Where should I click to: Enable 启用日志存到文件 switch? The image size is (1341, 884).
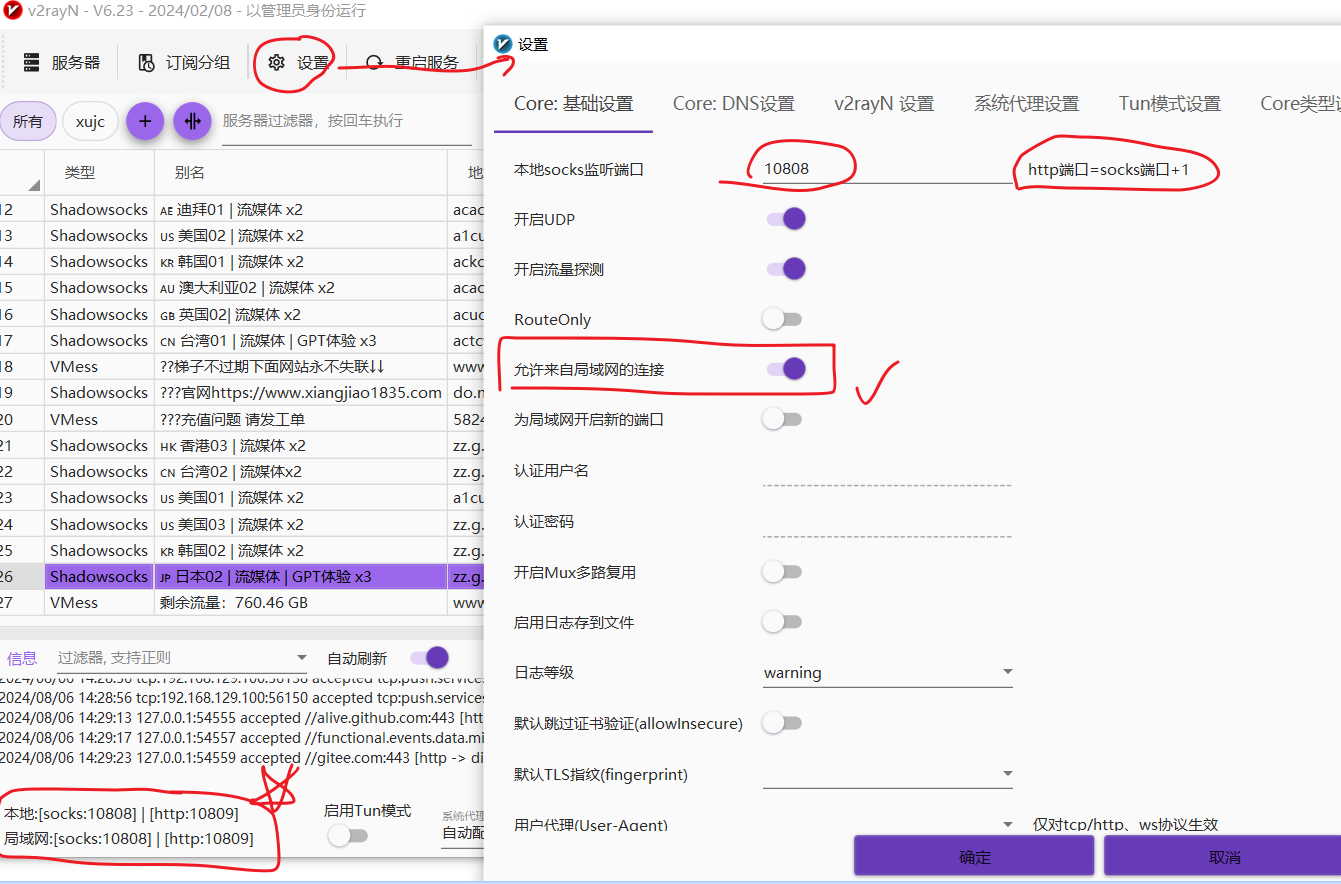click(x=782, y=622)
